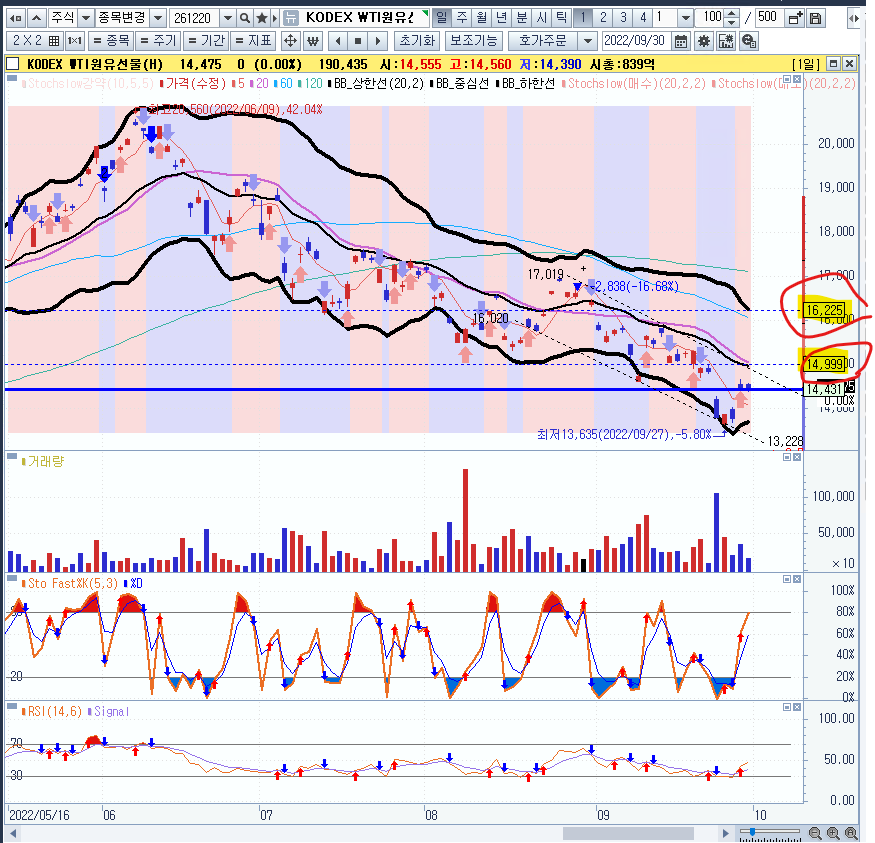Open the 종목변경 dropdown arrow
Screen dimensions: 875x843
158,18
